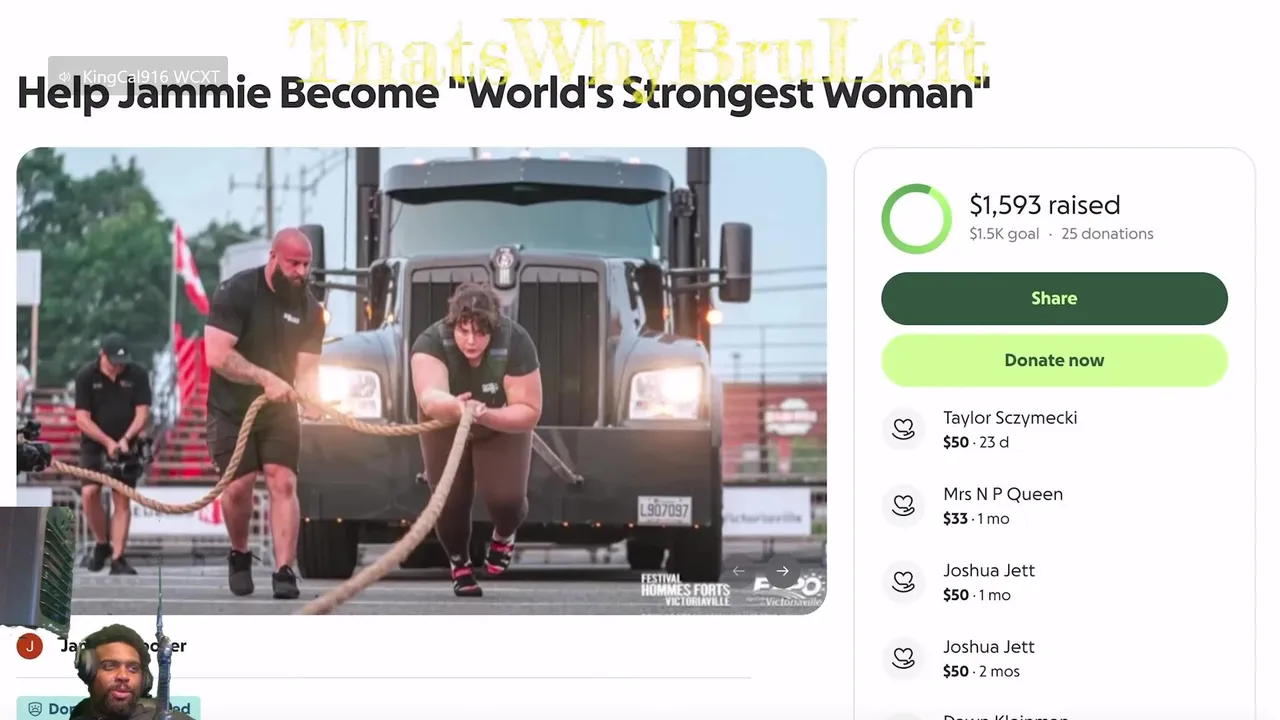Click donation icon beside Mrs N P Queen
The height and width of the screenshot is (720, 1280).
point(904,506)
